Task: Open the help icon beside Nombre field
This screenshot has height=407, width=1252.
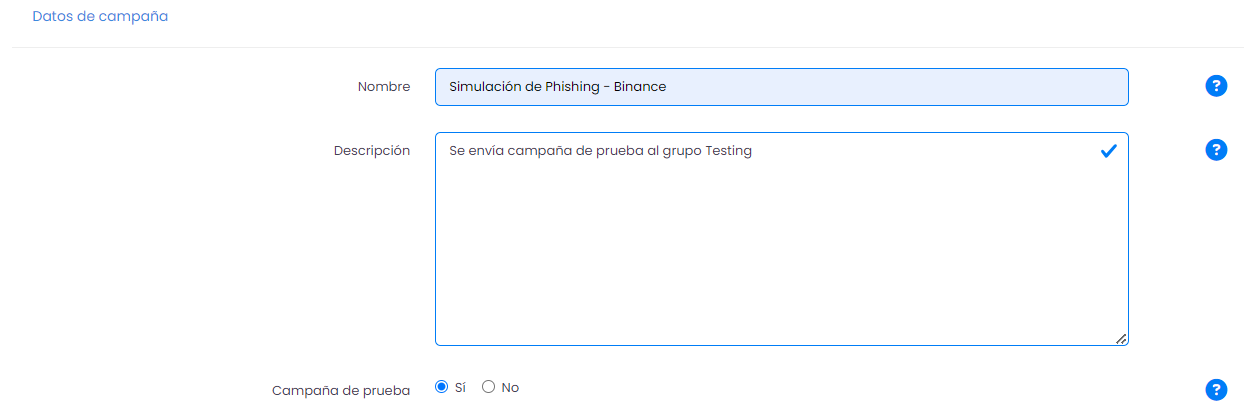Action: [x=1216, y=86]
